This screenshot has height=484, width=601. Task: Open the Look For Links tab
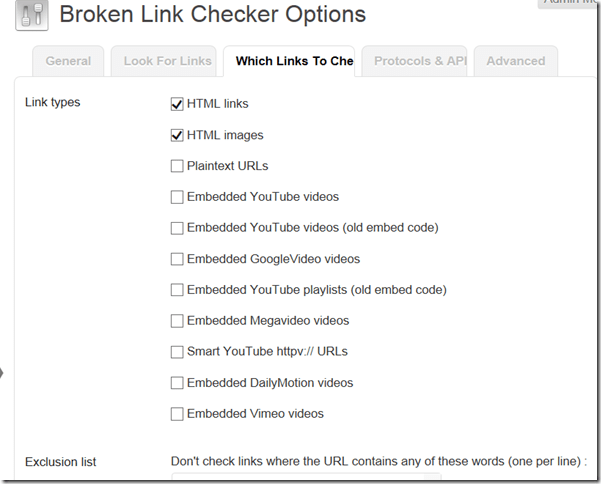[x=167, y=61]
